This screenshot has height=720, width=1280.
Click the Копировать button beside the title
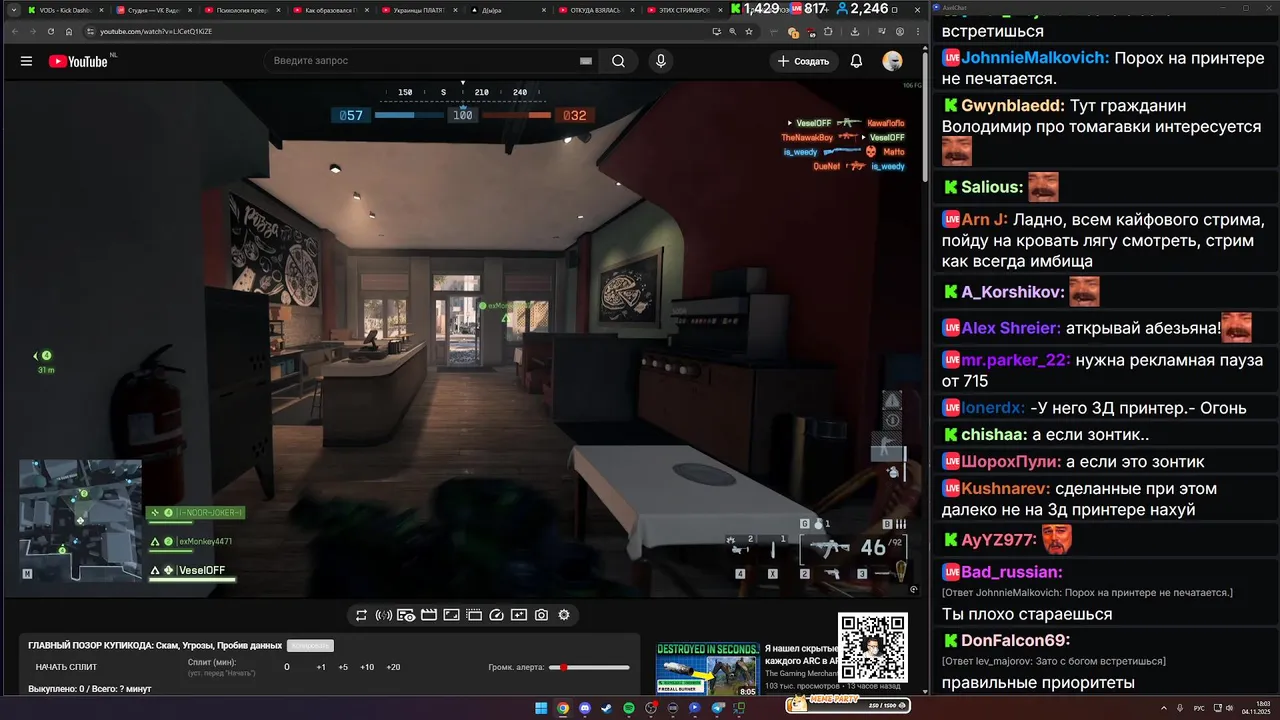tap(310, 646)
